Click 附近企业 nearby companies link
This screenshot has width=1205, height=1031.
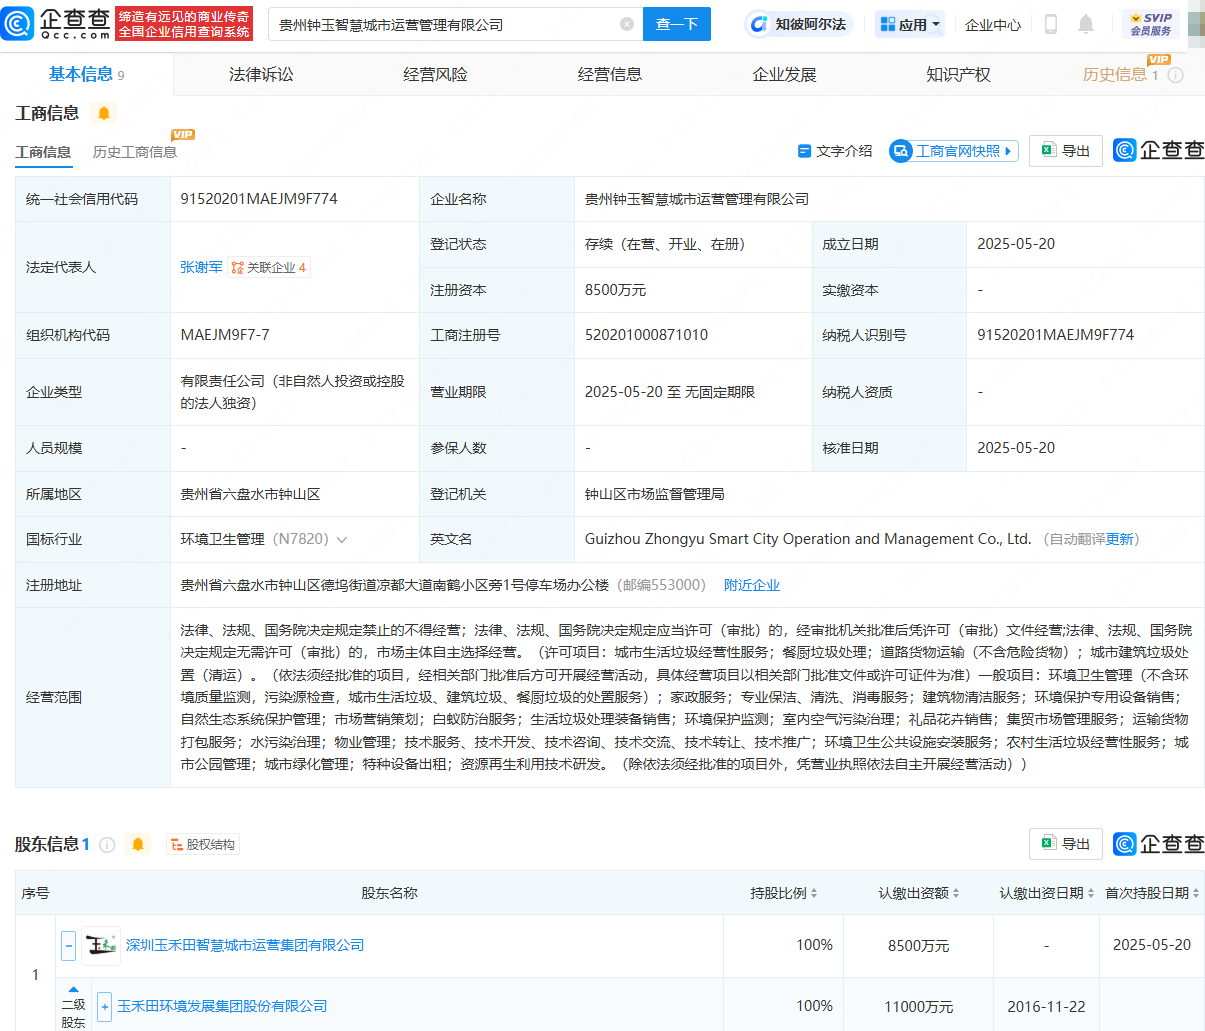(x=752, y=585)
